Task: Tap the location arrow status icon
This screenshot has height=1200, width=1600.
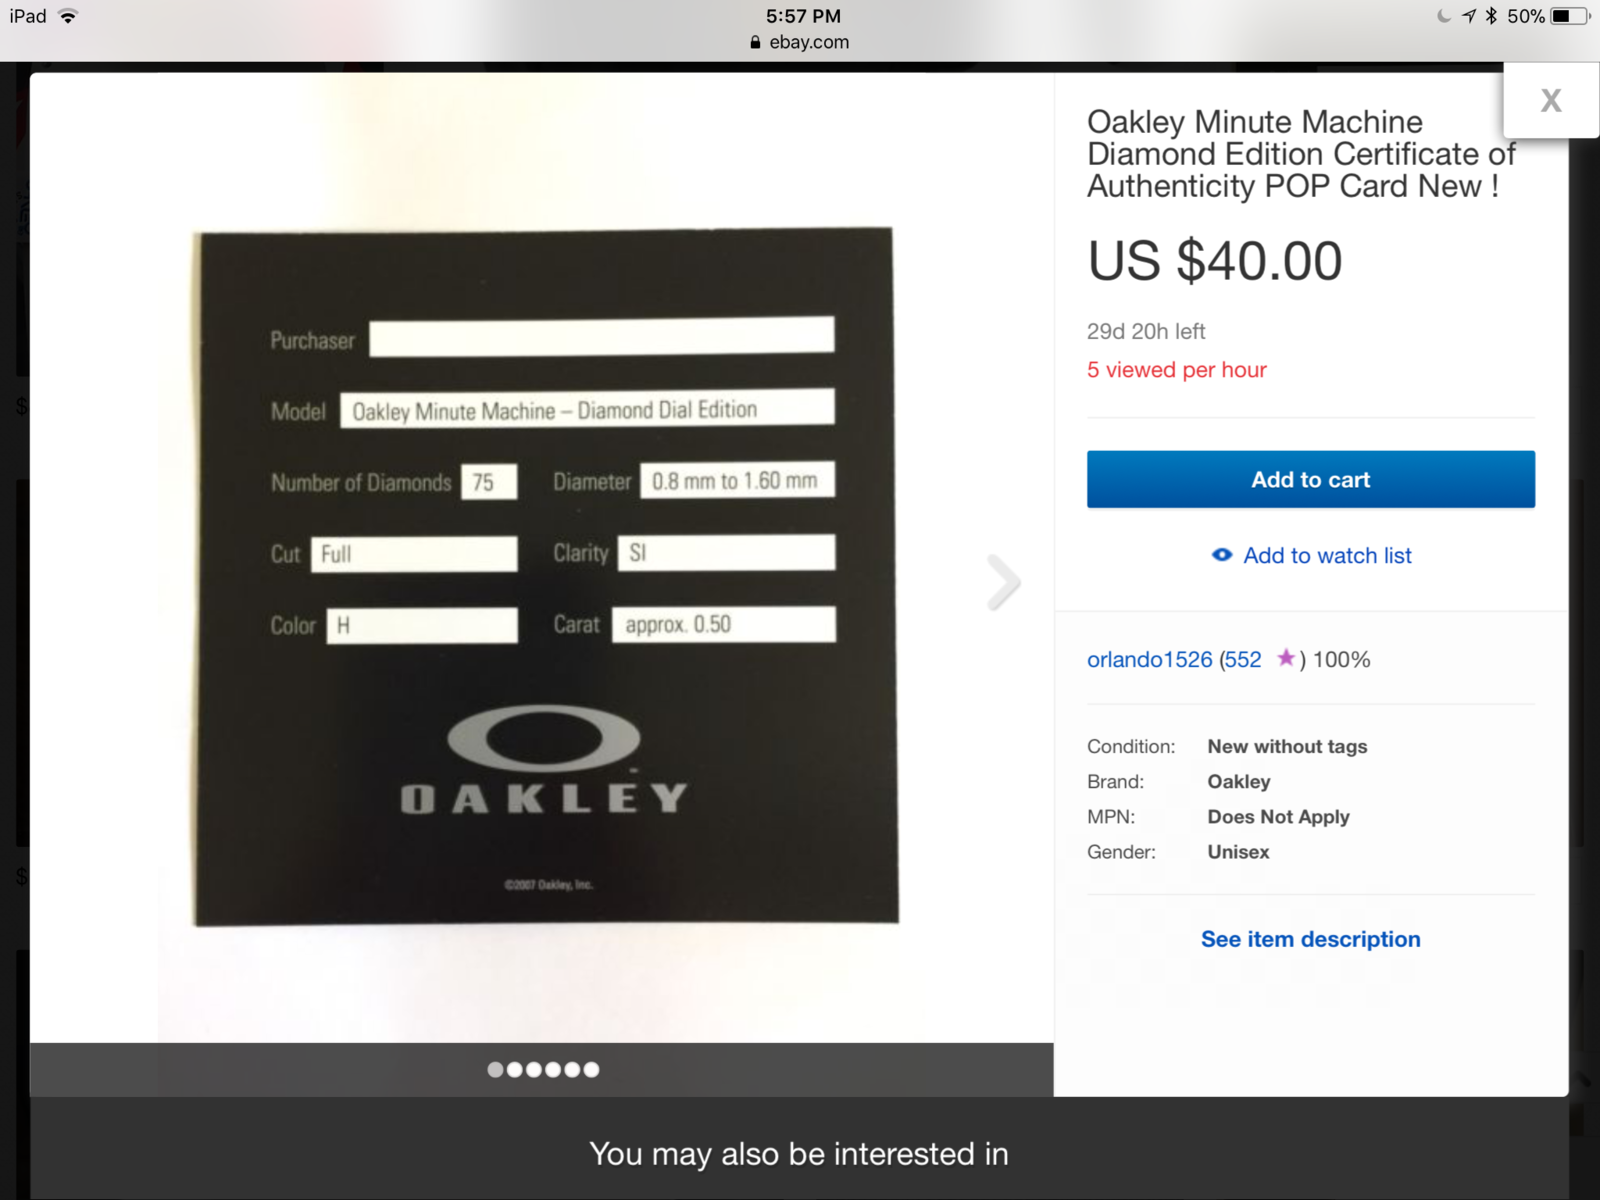Action: pyautogui.click(x=1468, y=16)
